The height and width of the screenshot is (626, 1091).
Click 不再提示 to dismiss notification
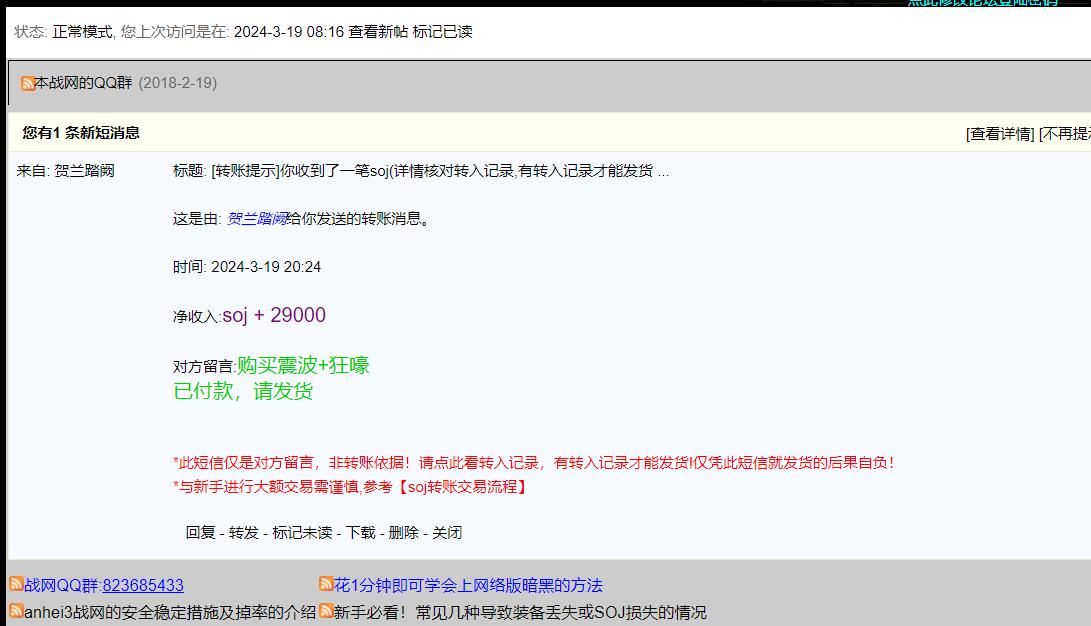(1066, 134)
